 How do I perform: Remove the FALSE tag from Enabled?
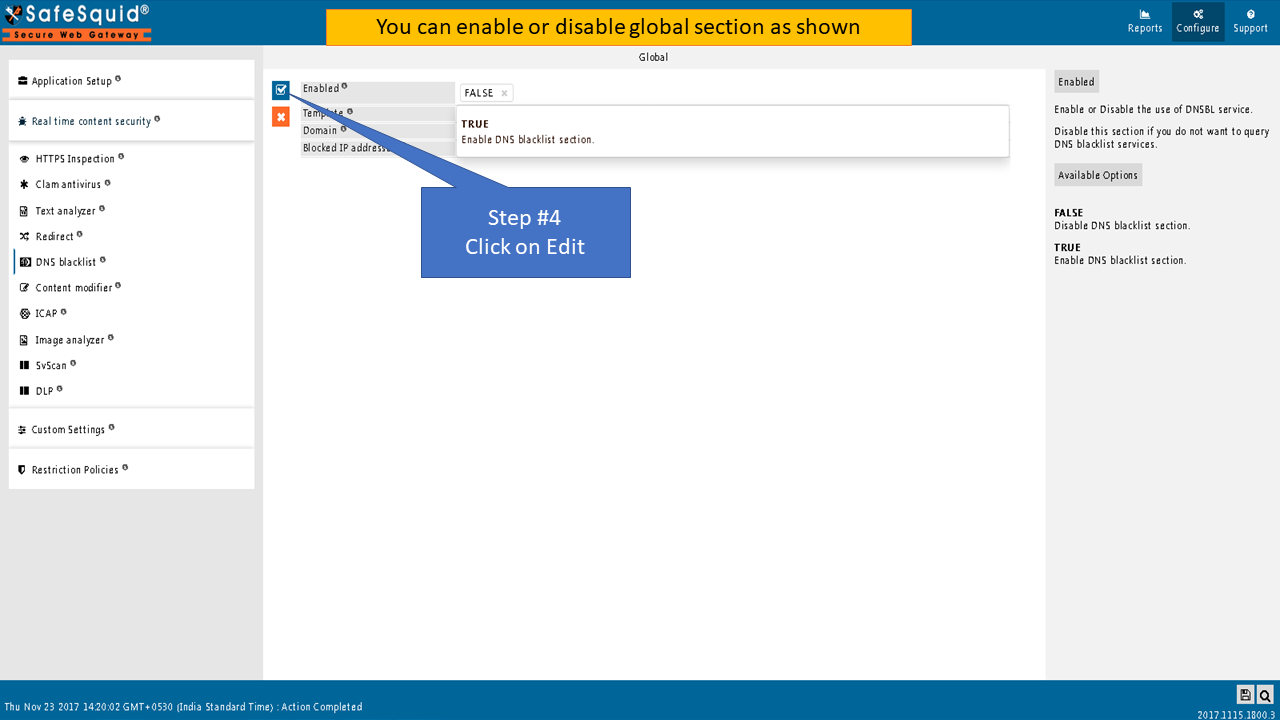click(x=505, y=93)
